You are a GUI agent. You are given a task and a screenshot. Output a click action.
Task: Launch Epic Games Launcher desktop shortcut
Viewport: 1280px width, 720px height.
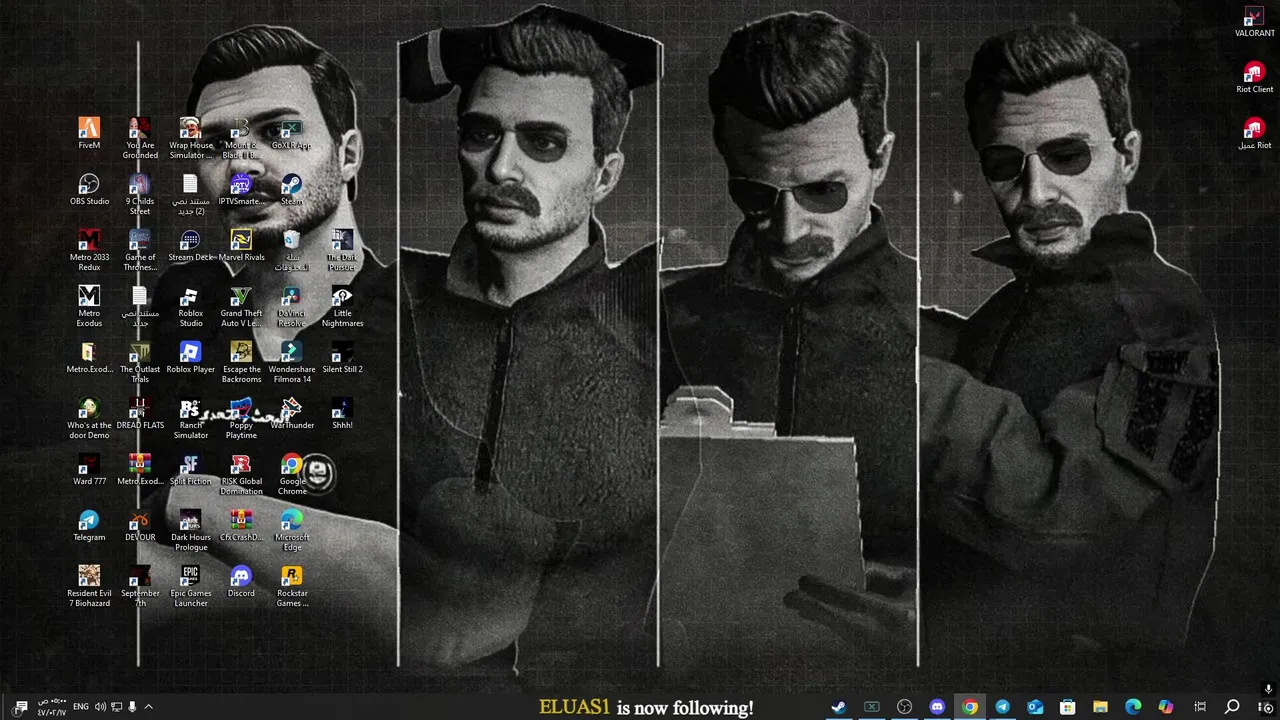[x=190, y=587]
